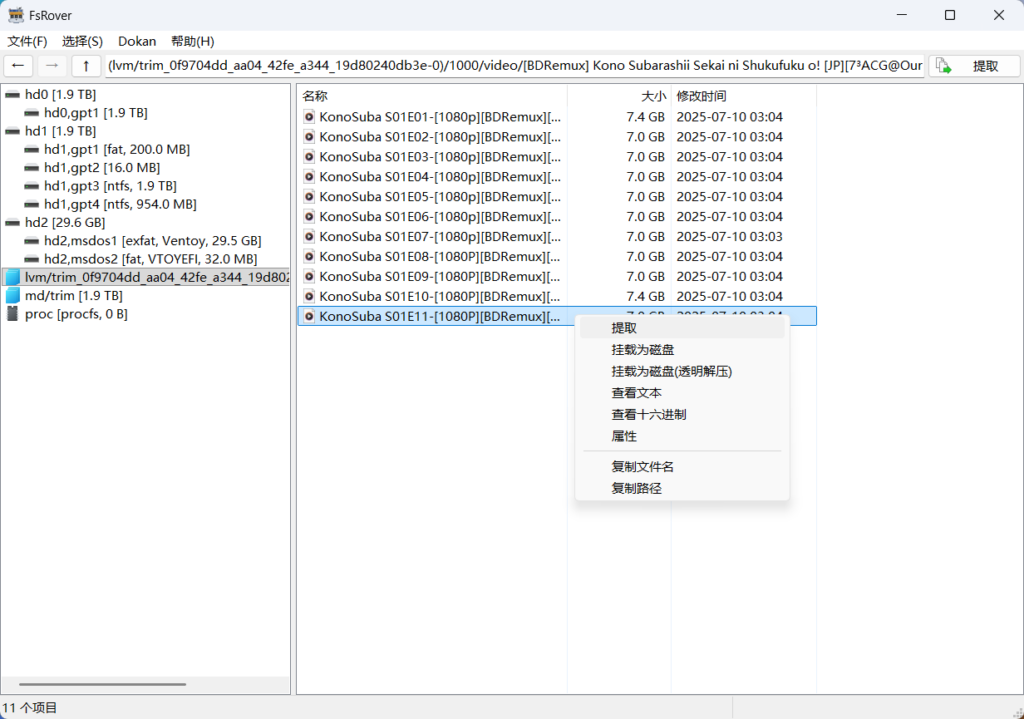The image size is (1024, 719).
Task: Select file KonoSuba S01E07-[1080p][BDRemux]
Action: tap(440, 236)
